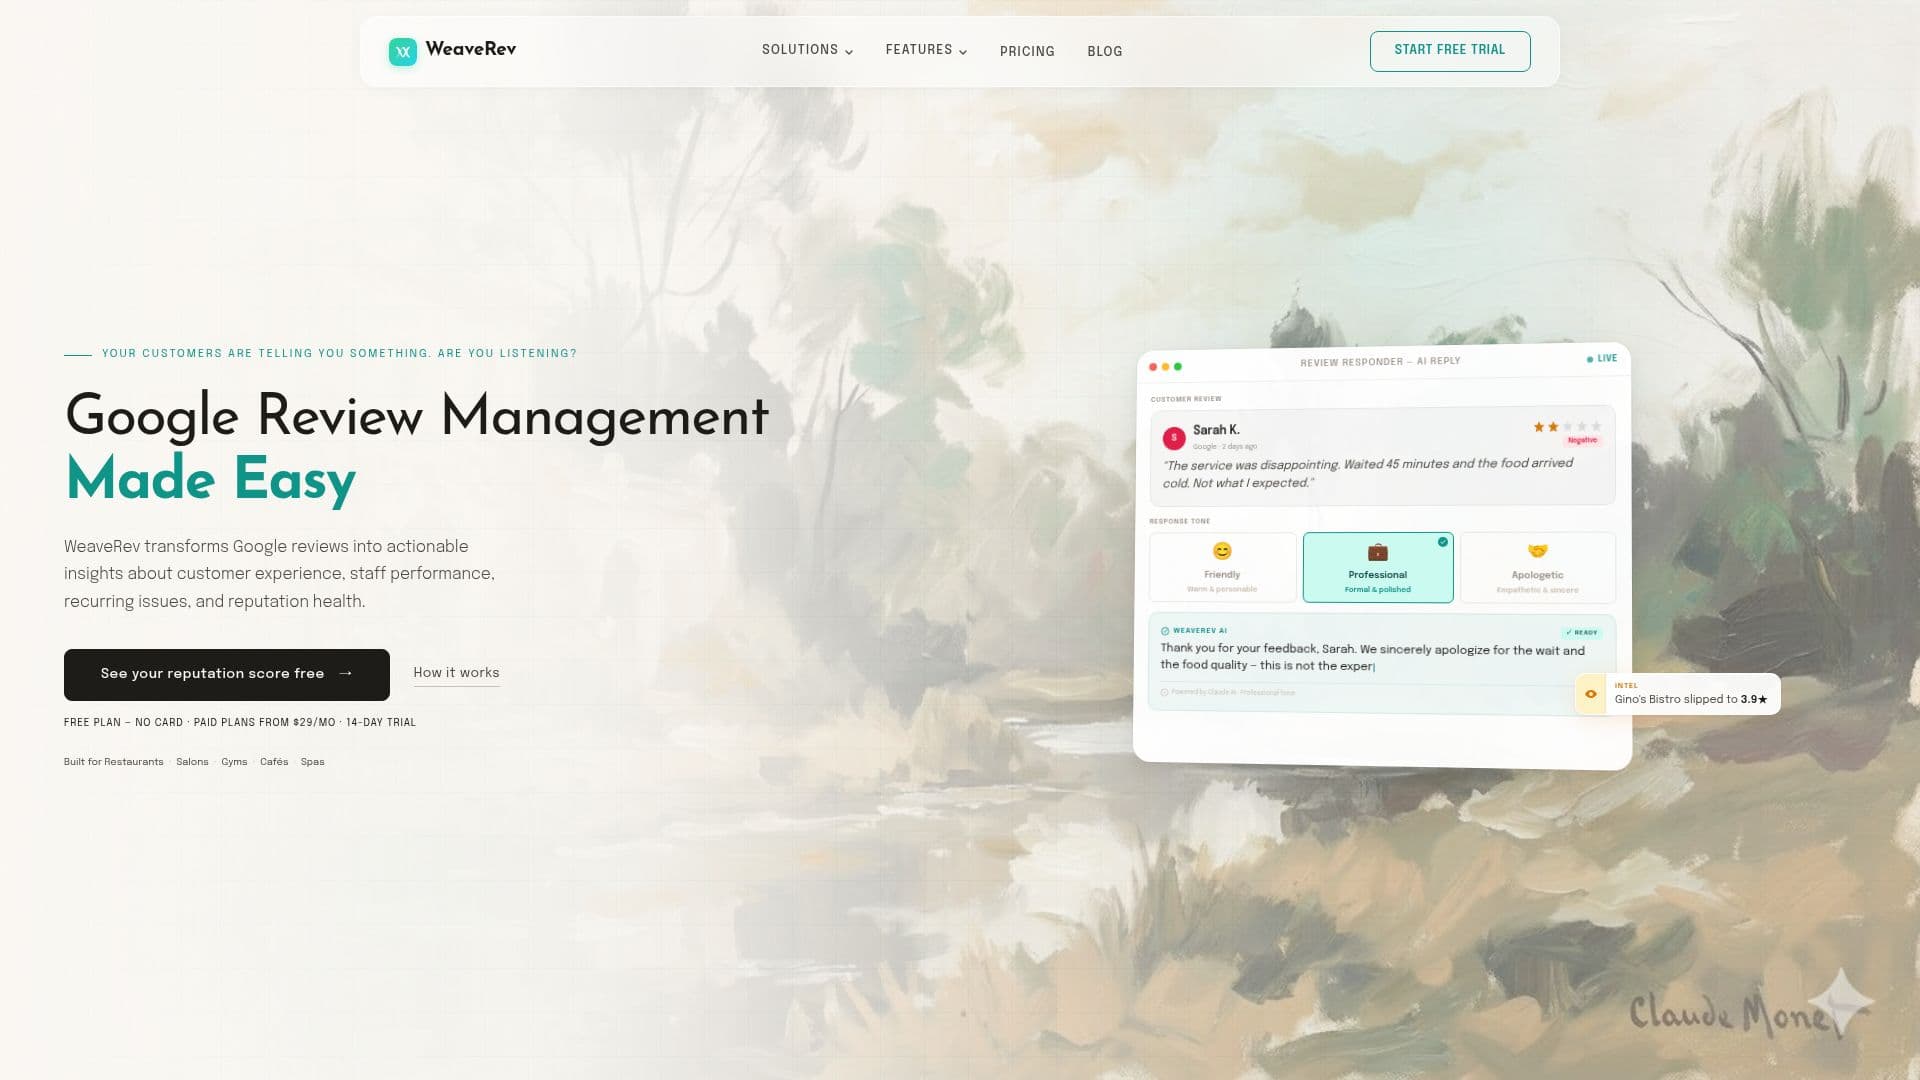Select the Professional response tone card
This screenshot has height=1080, width=1920.
(1378, 567)
